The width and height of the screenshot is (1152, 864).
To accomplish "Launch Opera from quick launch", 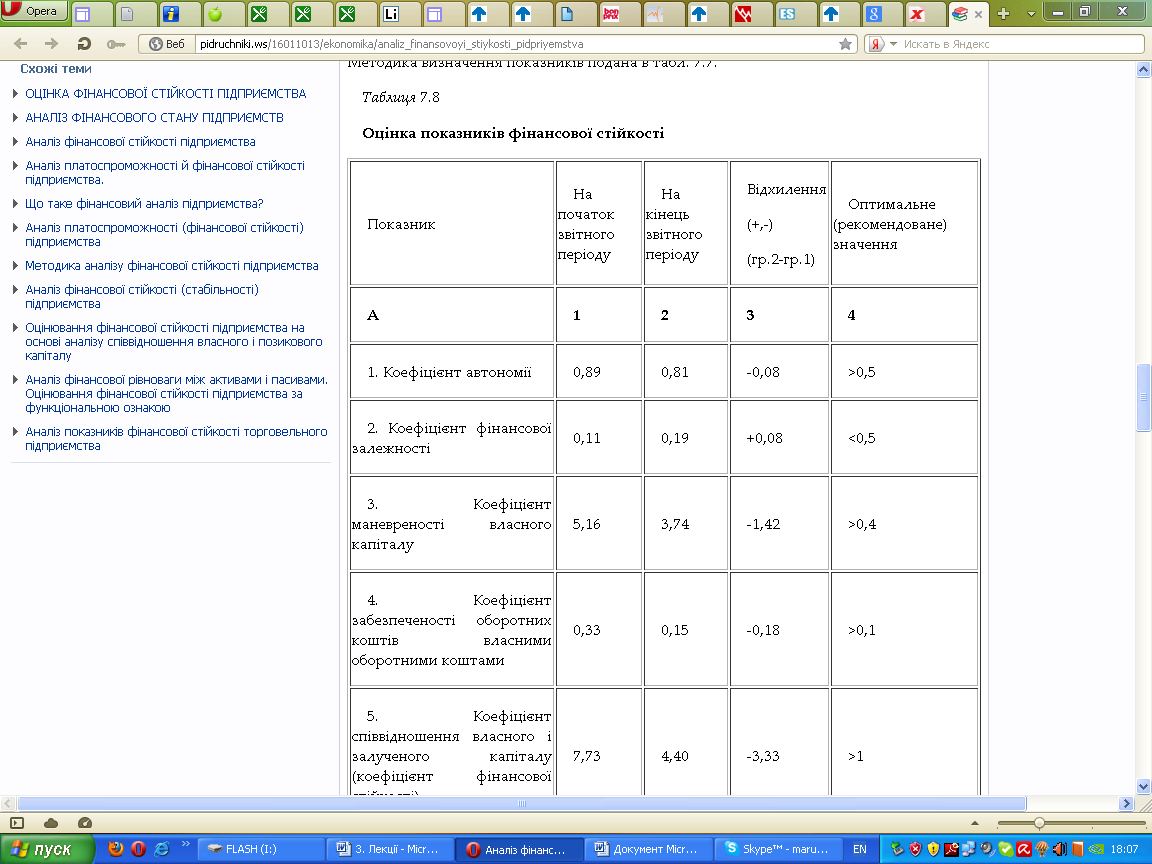I will [138, 849].
